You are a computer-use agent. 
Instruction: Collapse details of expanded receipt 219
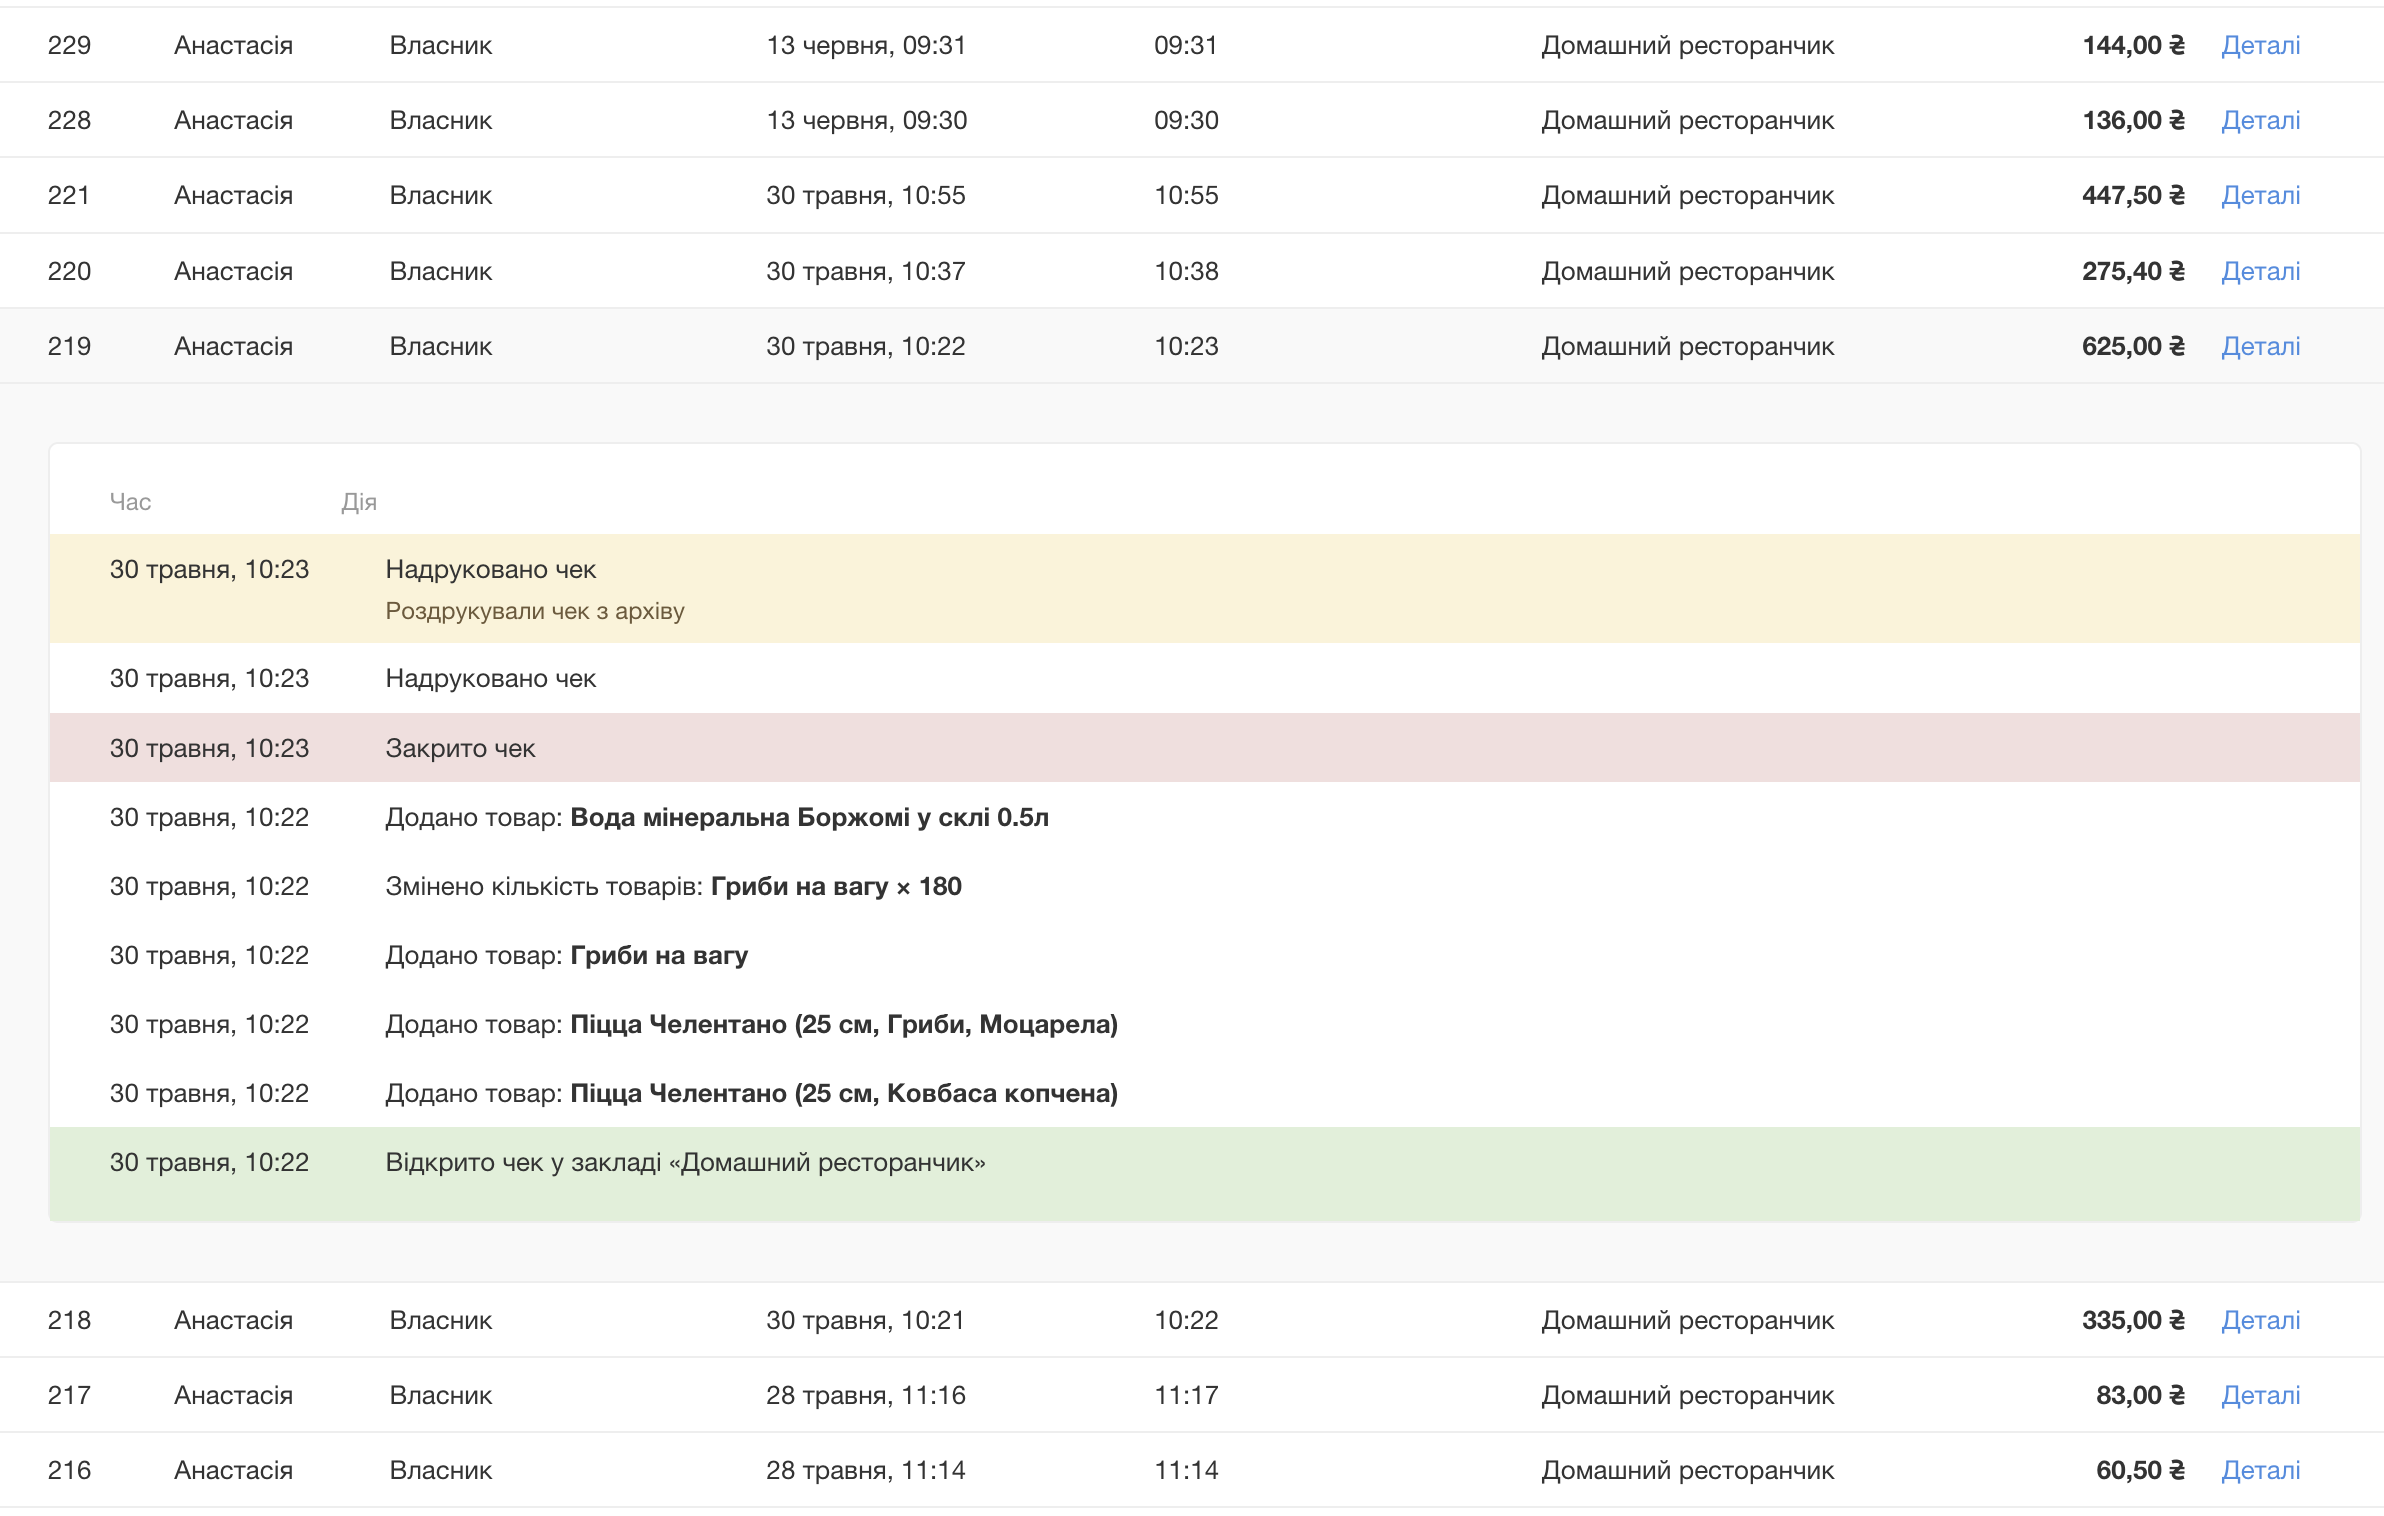[2260, 346]
